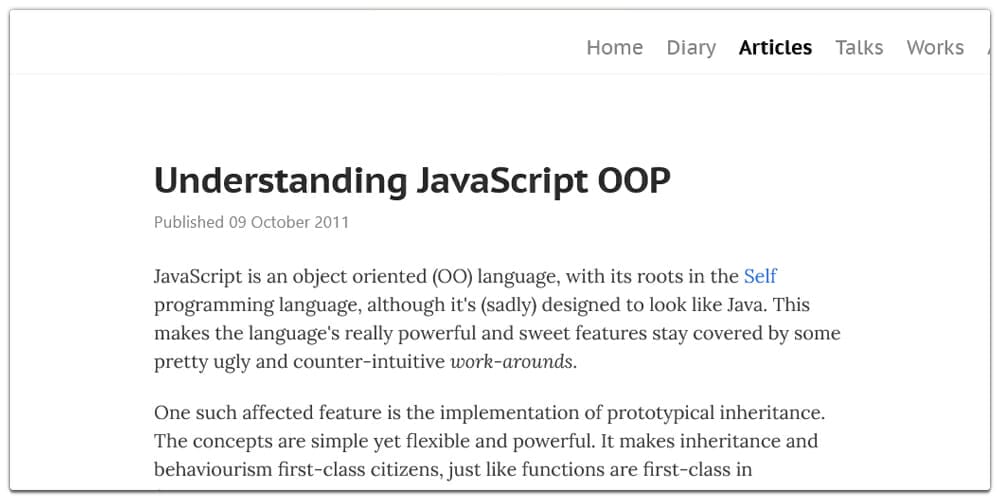
Task: Navigate to the Works section
Action: [x=935, y=48]
